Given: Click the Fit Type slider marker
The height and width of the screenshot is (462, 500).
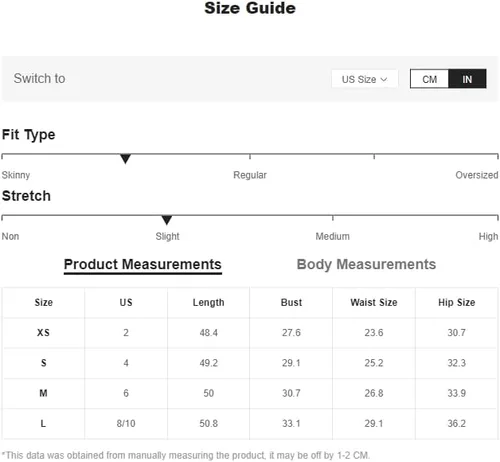Looking at the screenshot, I should 125,159.
